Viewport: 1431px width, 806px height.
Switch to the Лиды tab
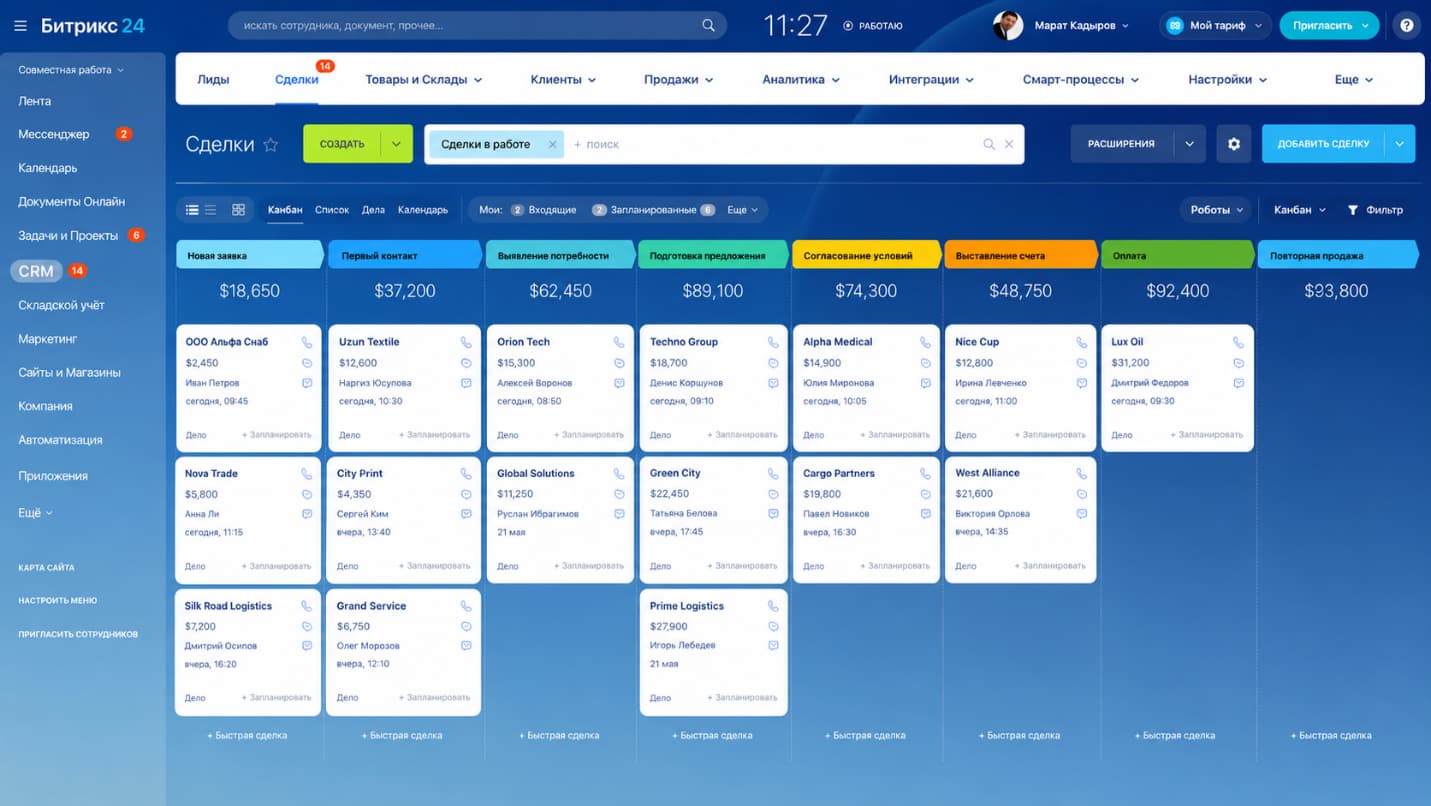tap(213, 79)
